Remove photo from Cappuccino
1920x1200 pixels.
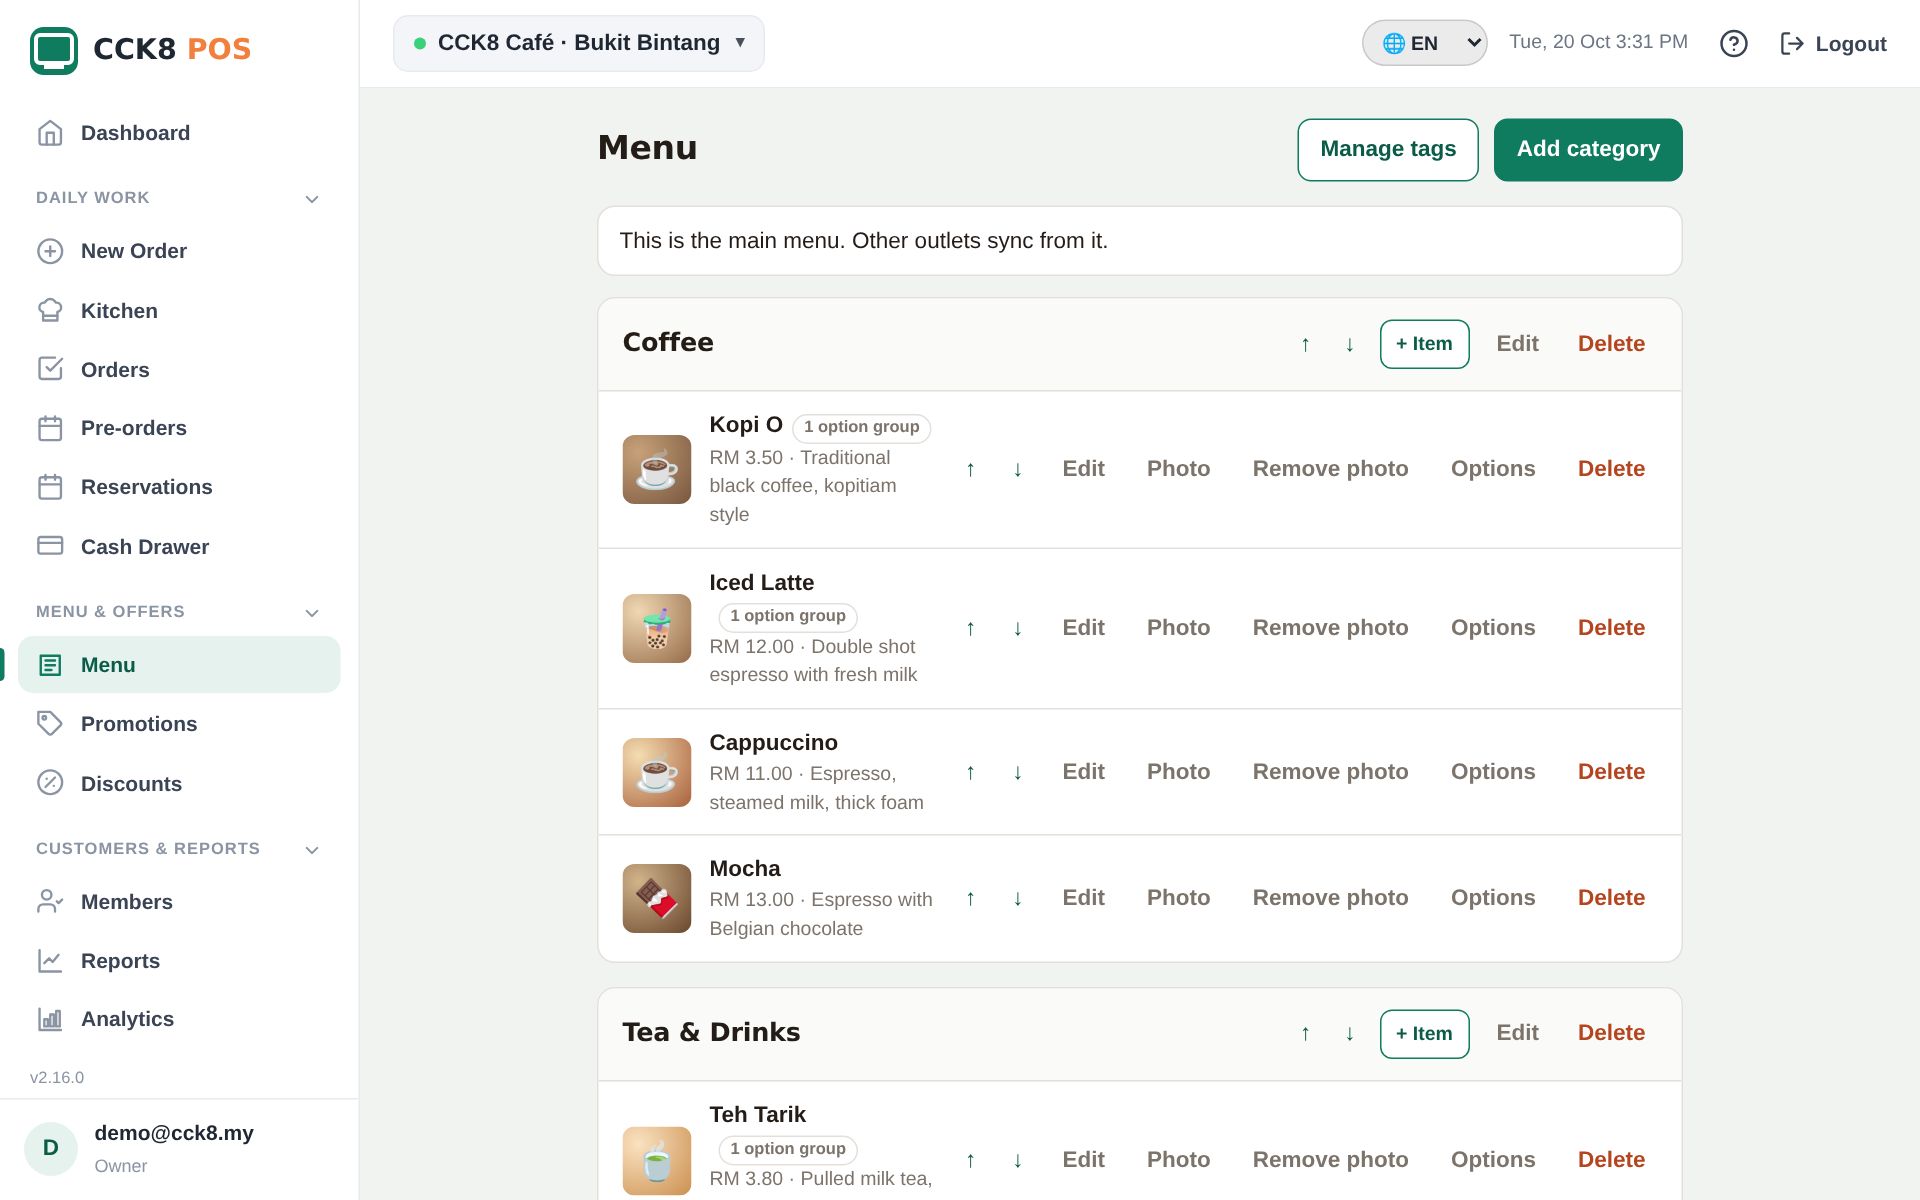1330,772
